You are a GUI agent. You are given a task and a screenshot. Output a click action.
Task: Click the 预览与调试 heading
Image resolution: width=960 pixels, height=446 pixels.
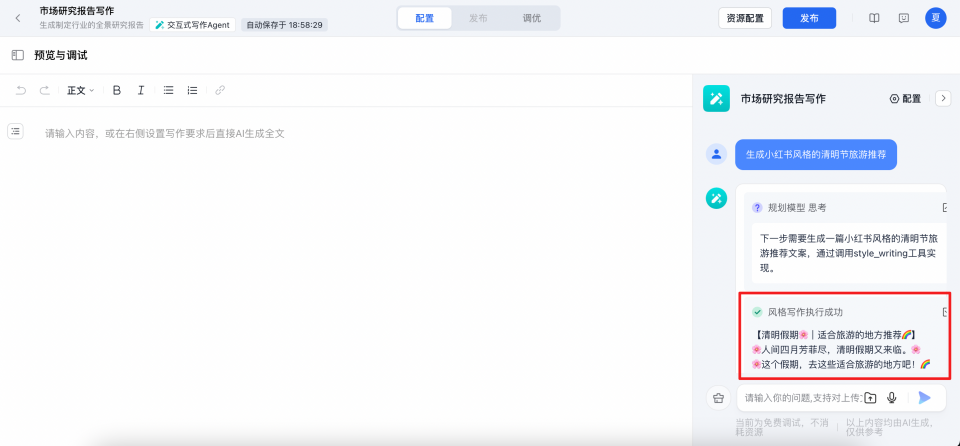(x=61, y=55)
